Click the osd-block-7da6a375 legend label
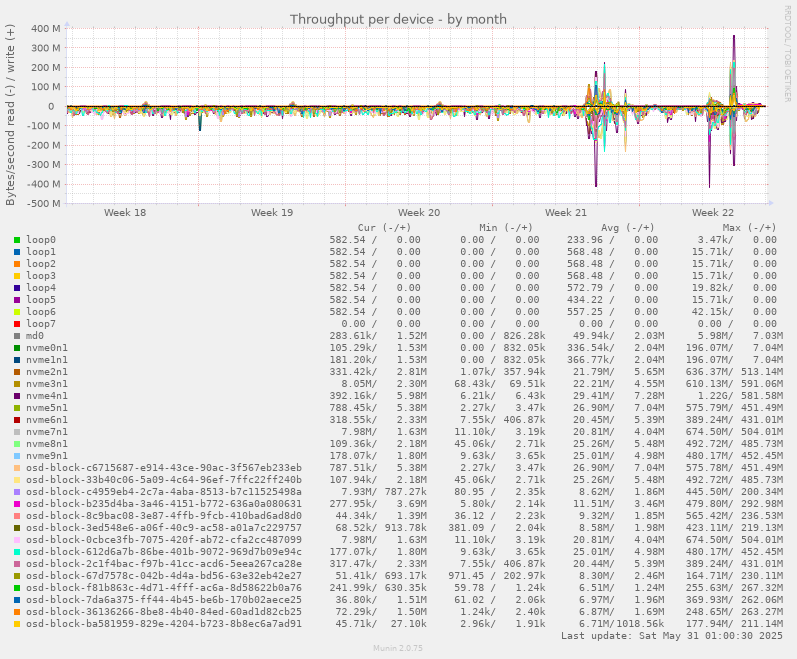Screen dimensions: 797x659 tap(164, 600)
